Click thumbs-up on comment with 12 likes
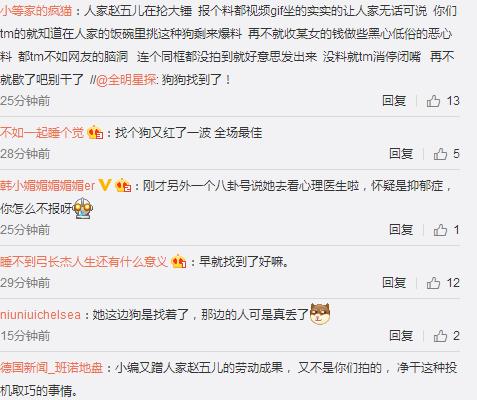The height and width of the screenshot is (400, 477). [433, 283]
